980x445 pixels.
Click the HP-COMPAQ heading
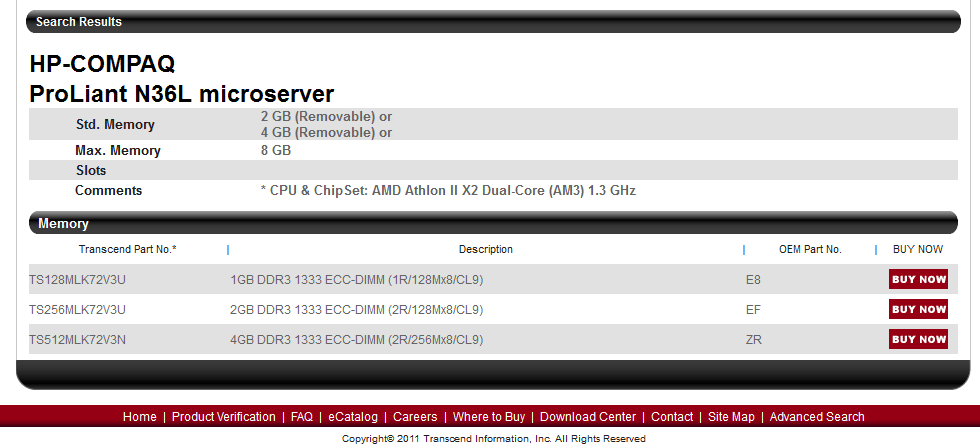tap(102, 64)
